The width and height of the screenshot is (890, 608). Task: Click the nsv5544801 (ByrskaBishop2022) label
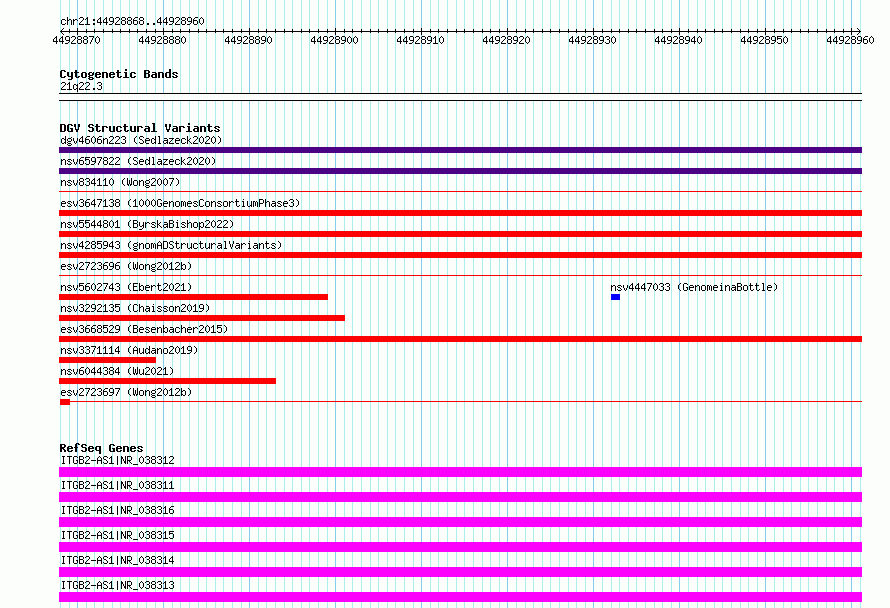[147, 224]
